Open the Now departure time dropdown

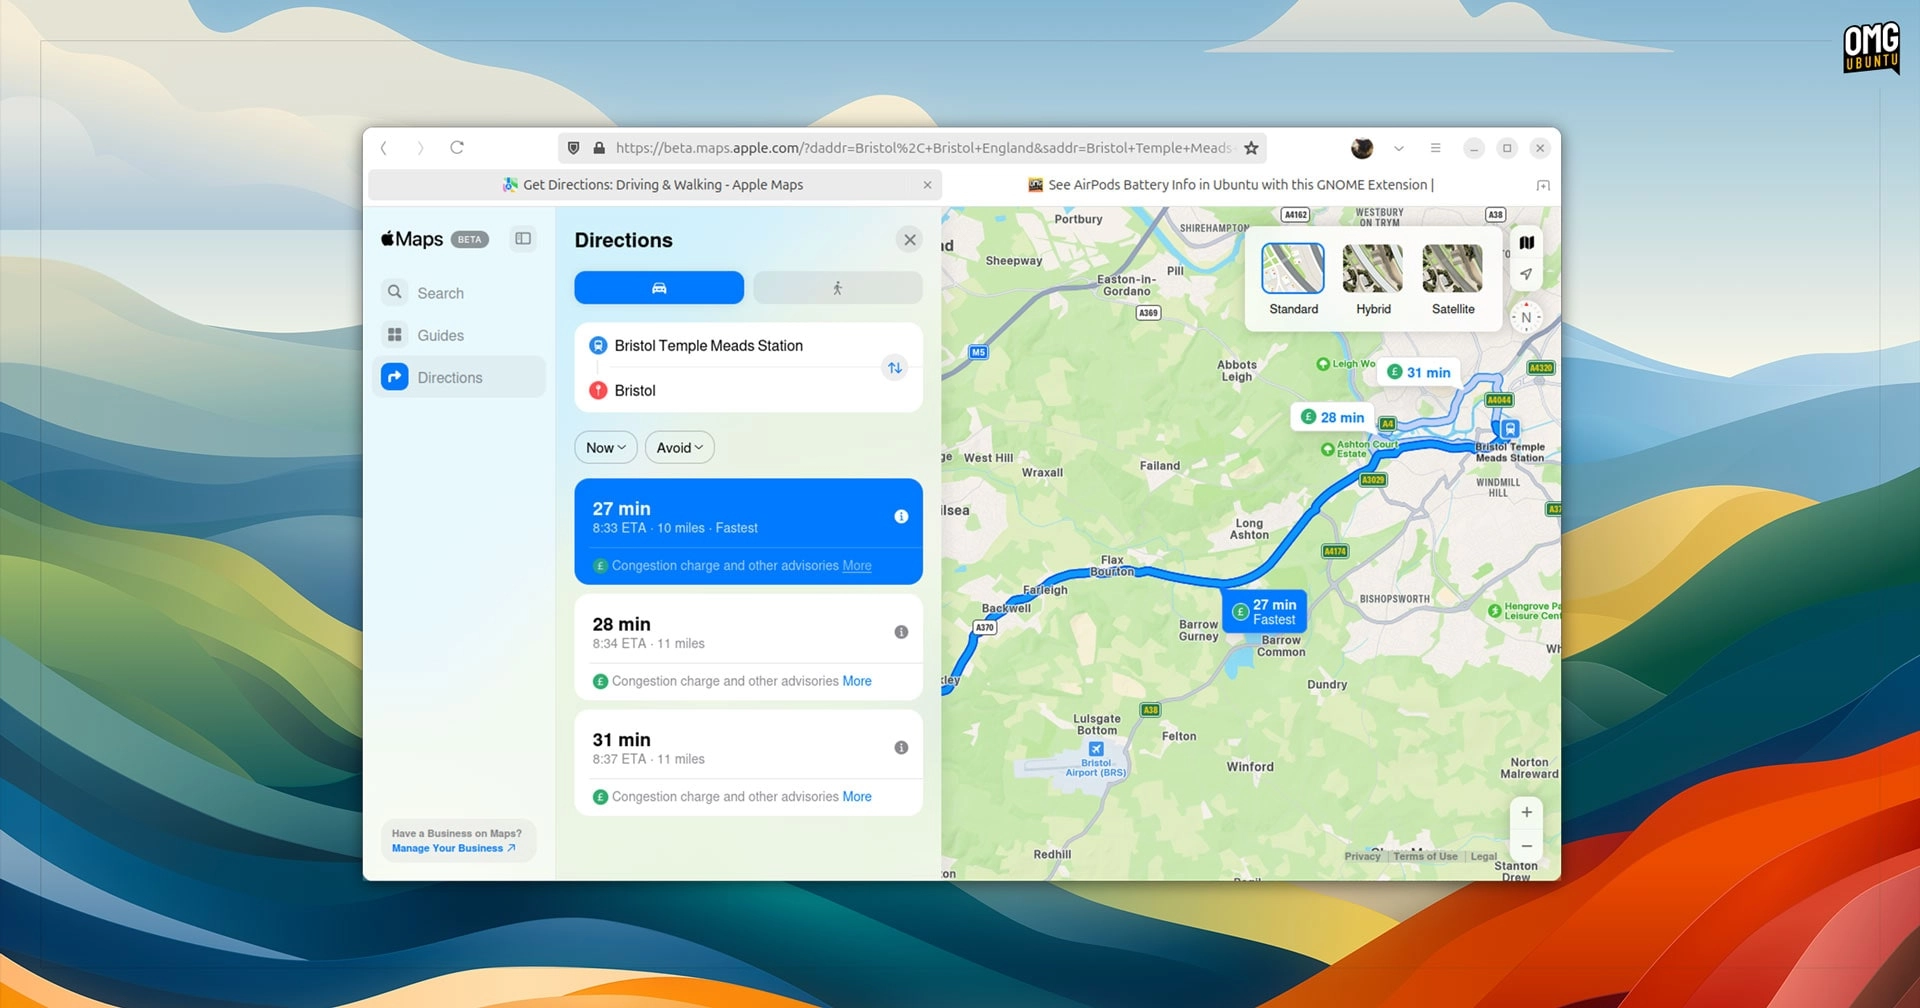coord(606,448)
